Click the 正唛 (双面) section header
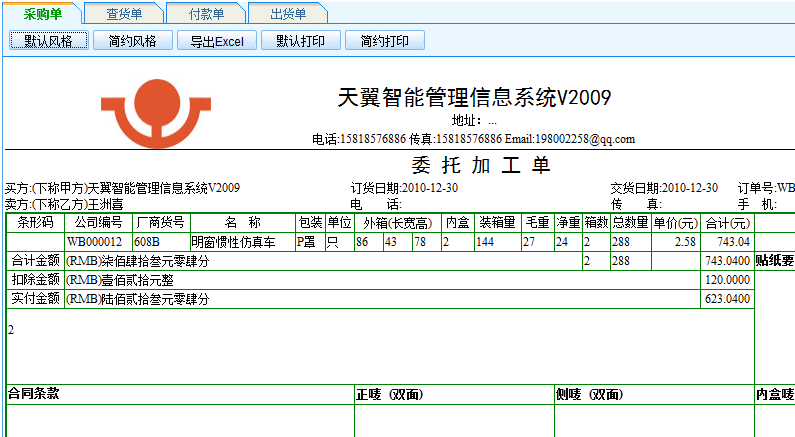This screenshot has width=795, height=437. point(390,394)
